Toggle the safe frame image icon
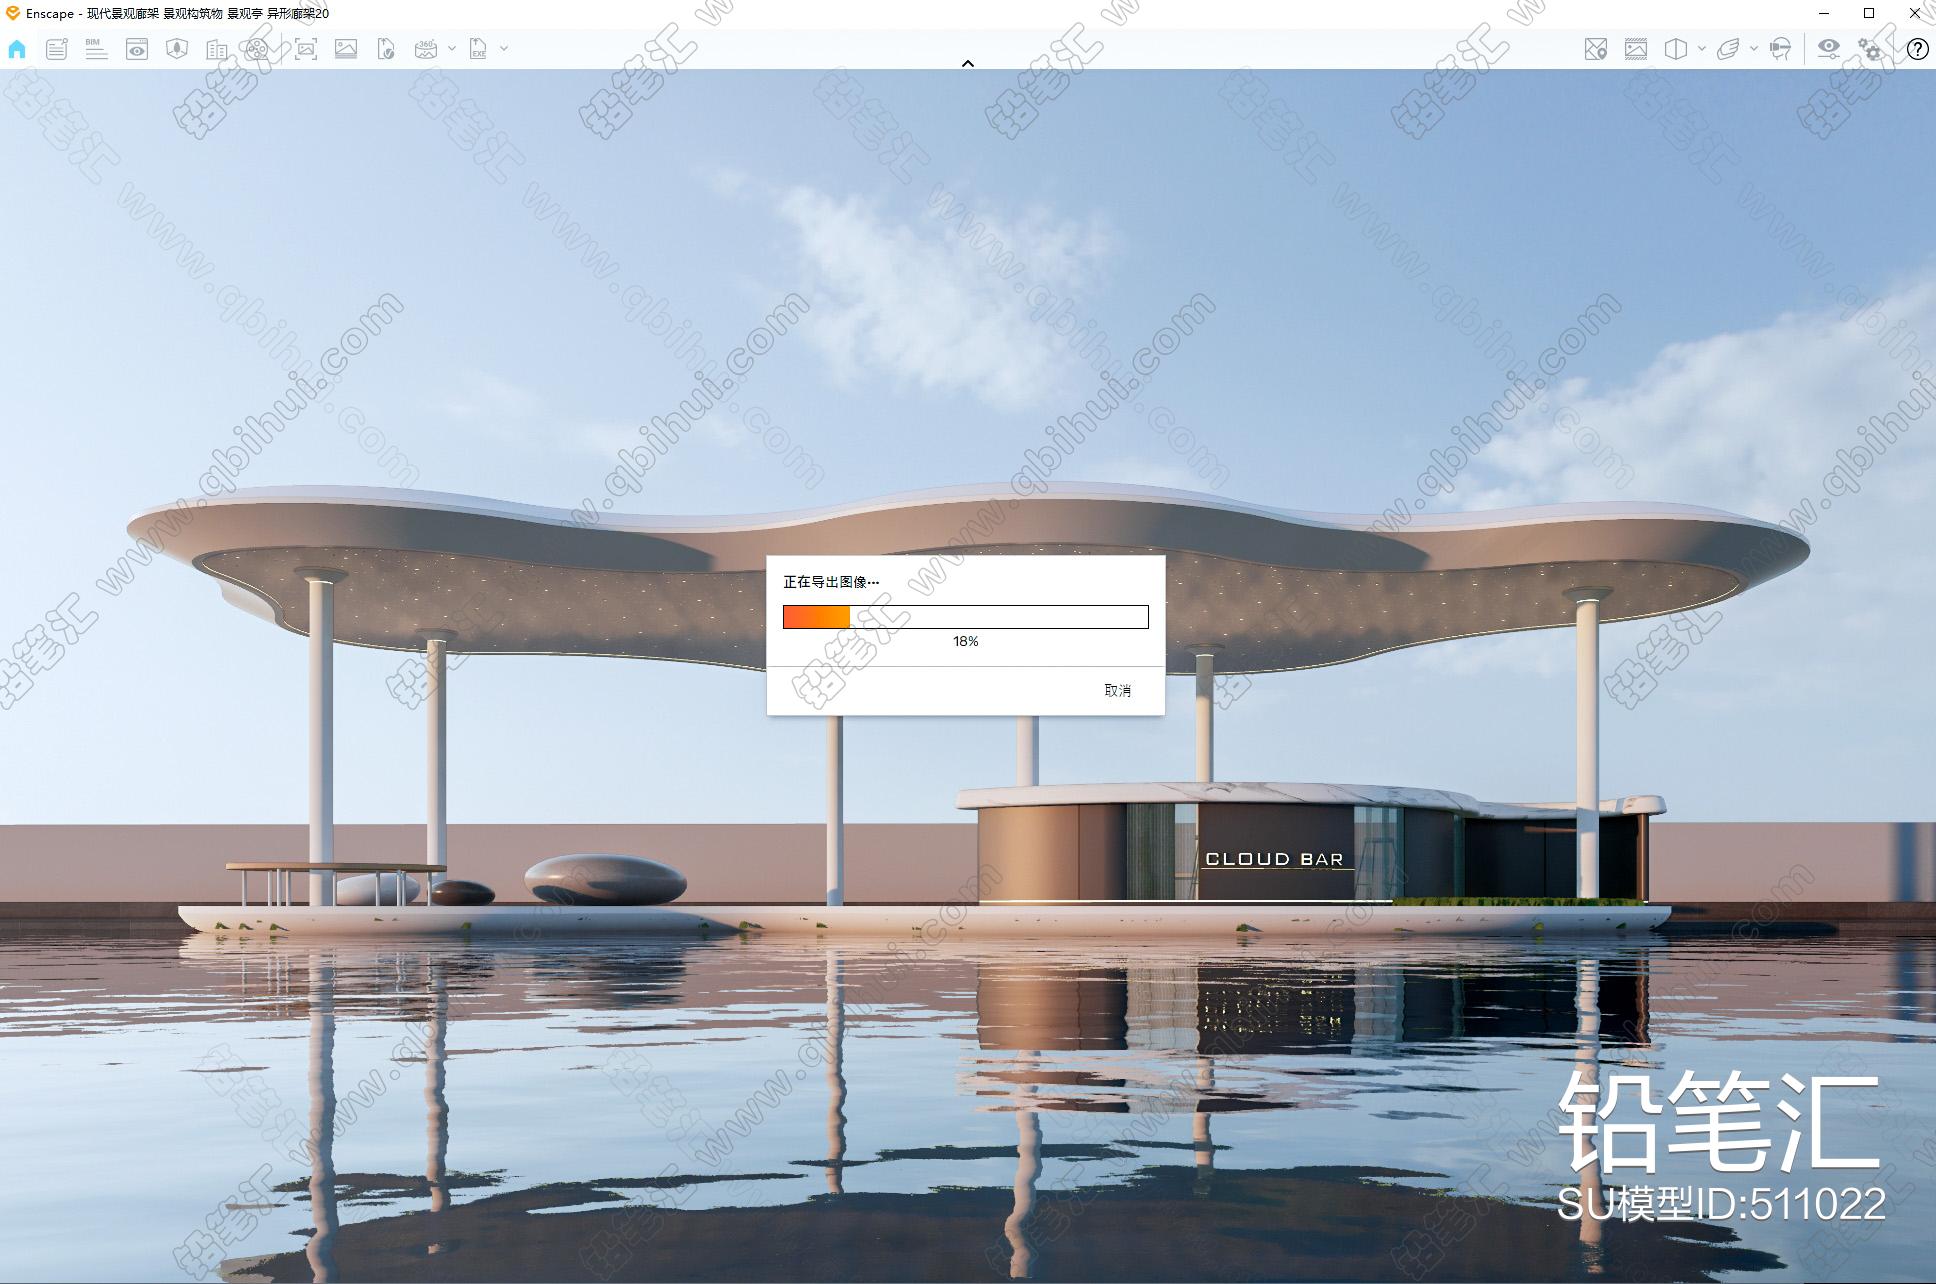 tap(1636, 49)
